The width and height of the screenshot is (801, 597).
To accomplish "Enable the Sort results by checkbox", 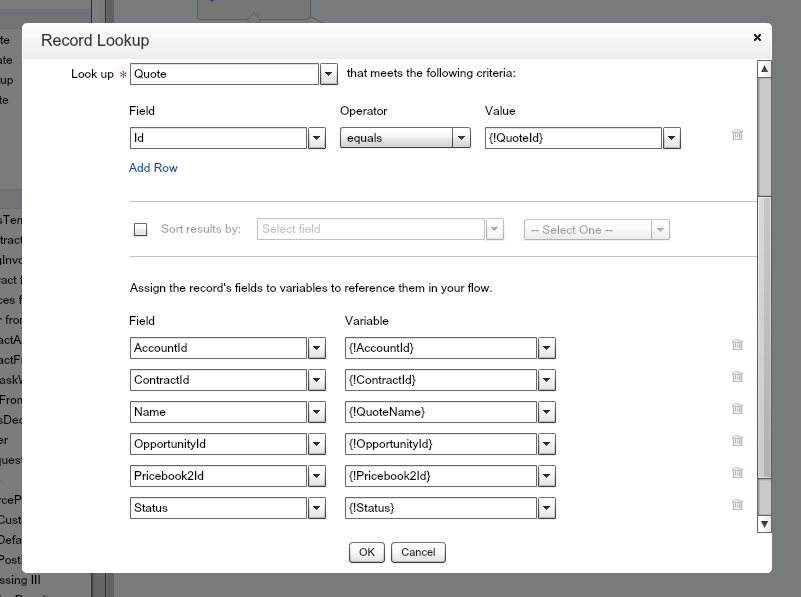I will (140, 230).
